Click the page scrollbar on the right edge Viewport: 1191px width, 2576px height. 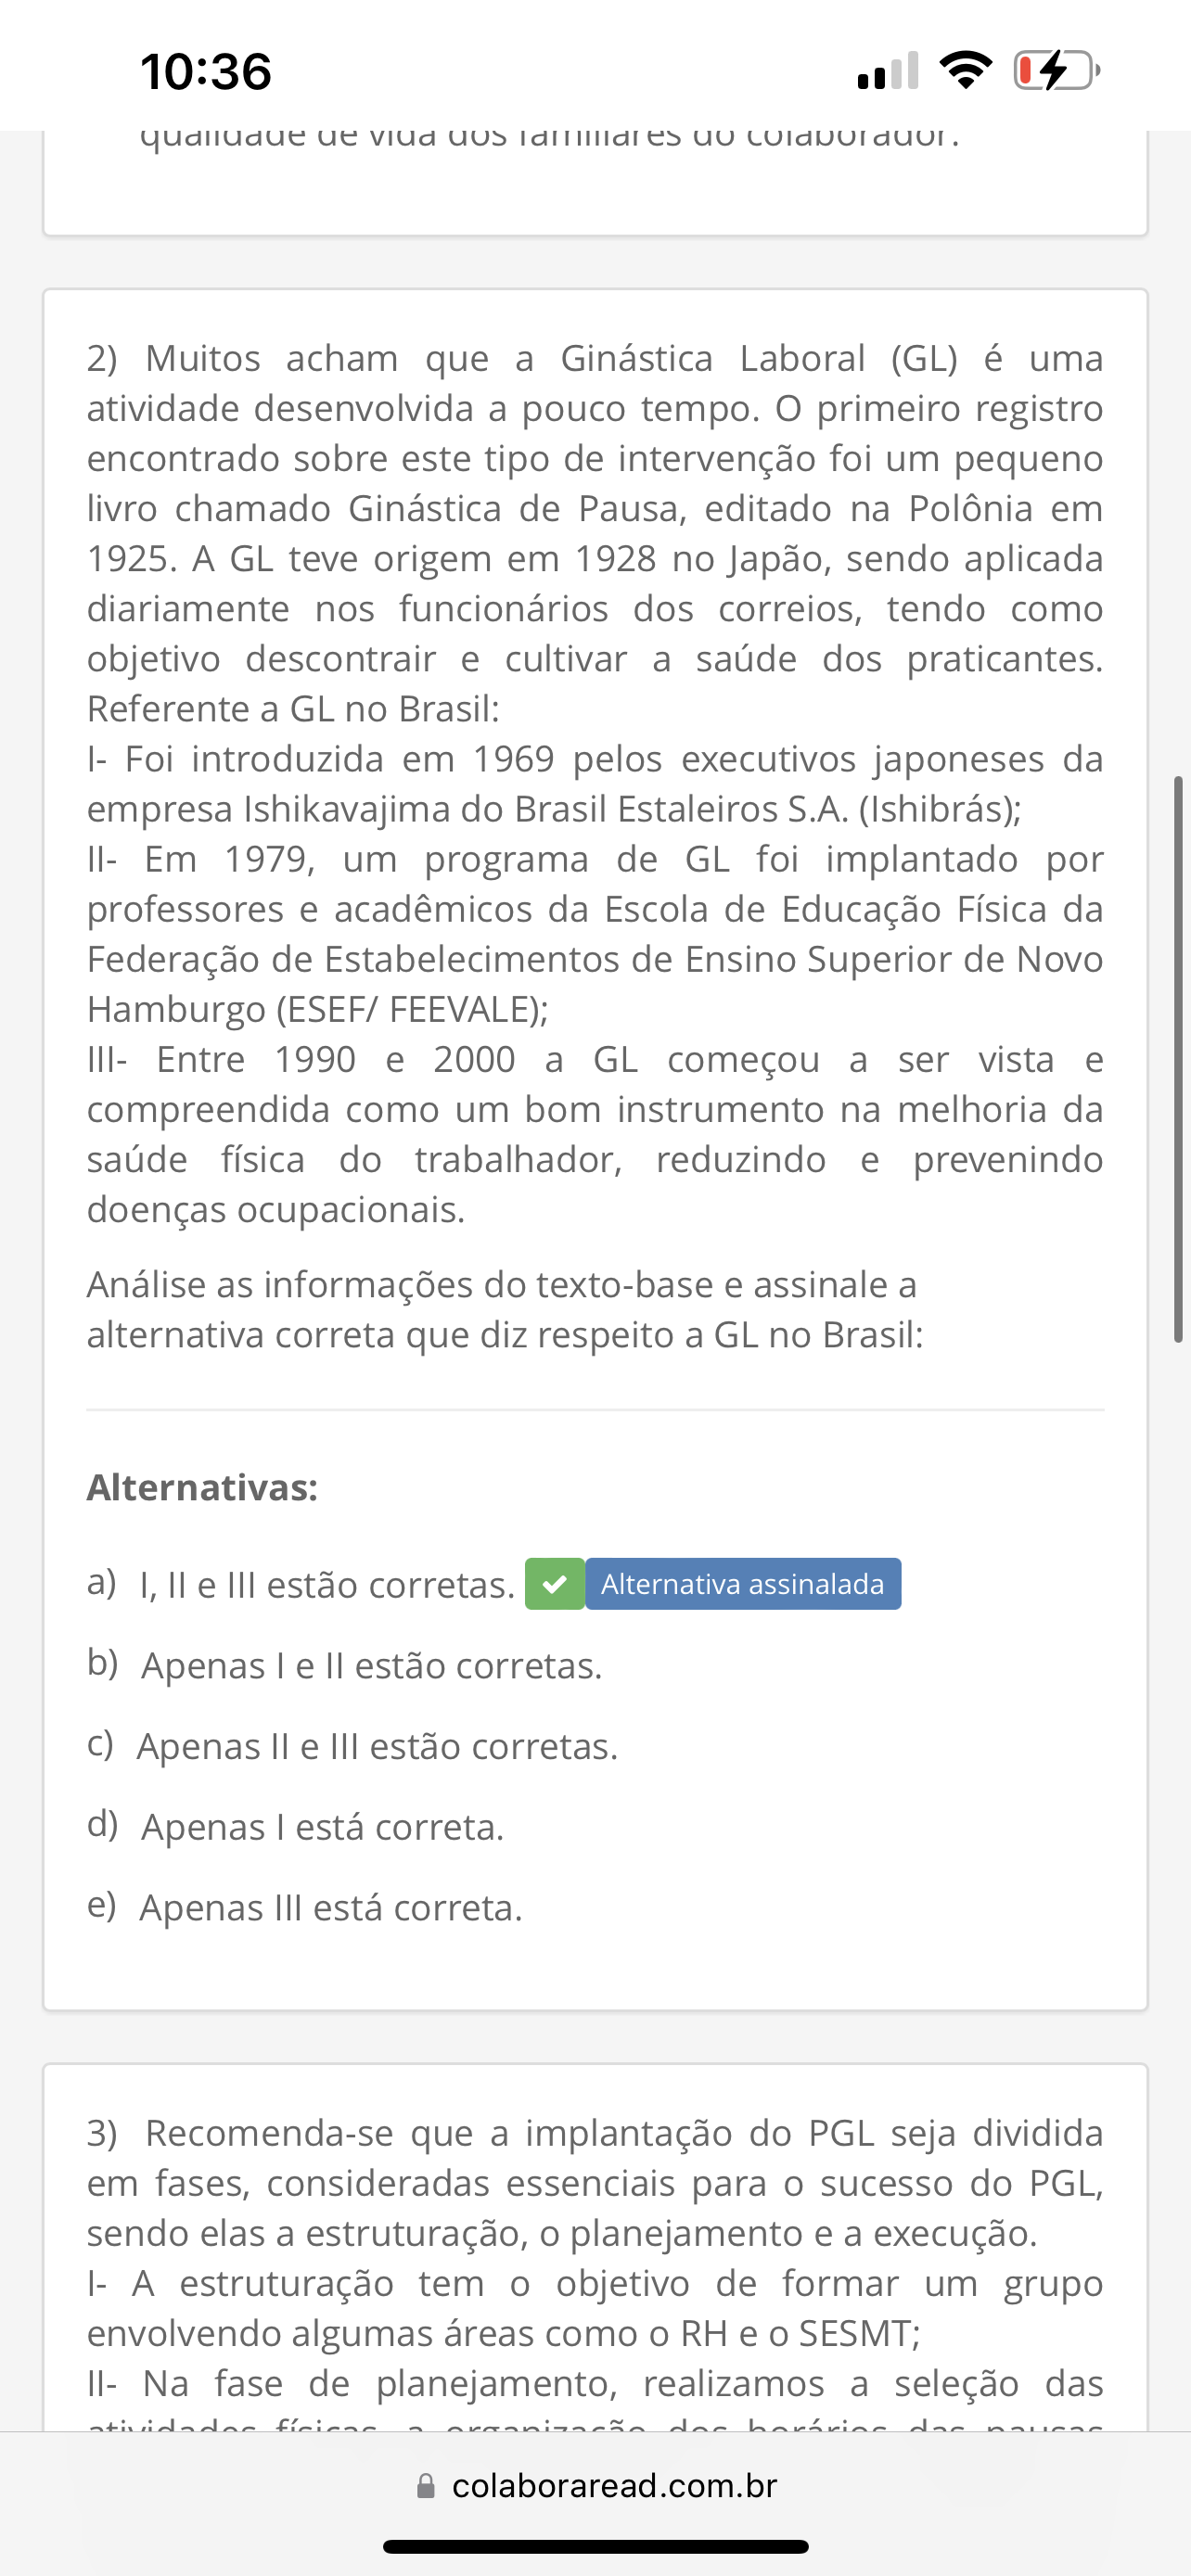pos(1178,1058)
